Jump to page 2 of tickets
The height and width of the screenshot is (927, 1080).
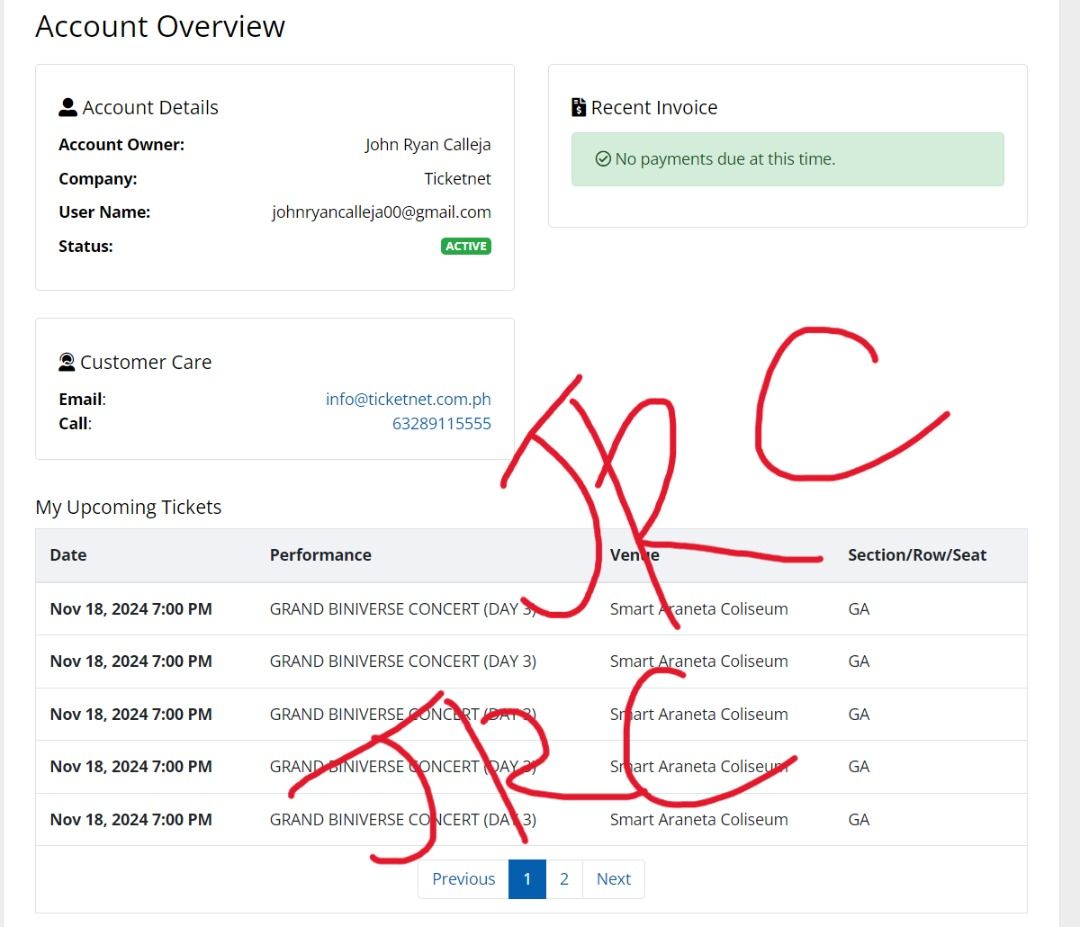[x=564, y=879]
